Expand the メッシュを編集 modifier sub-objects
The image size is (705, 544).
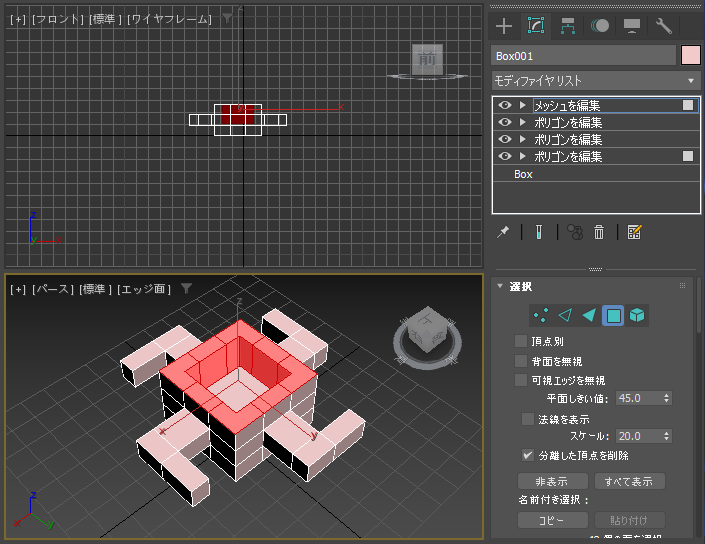pos(522,105)
